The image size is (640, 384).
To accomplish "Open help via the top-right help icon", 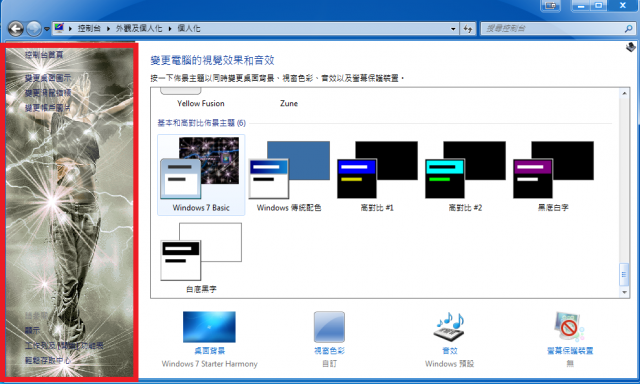I will pos(631,47).
